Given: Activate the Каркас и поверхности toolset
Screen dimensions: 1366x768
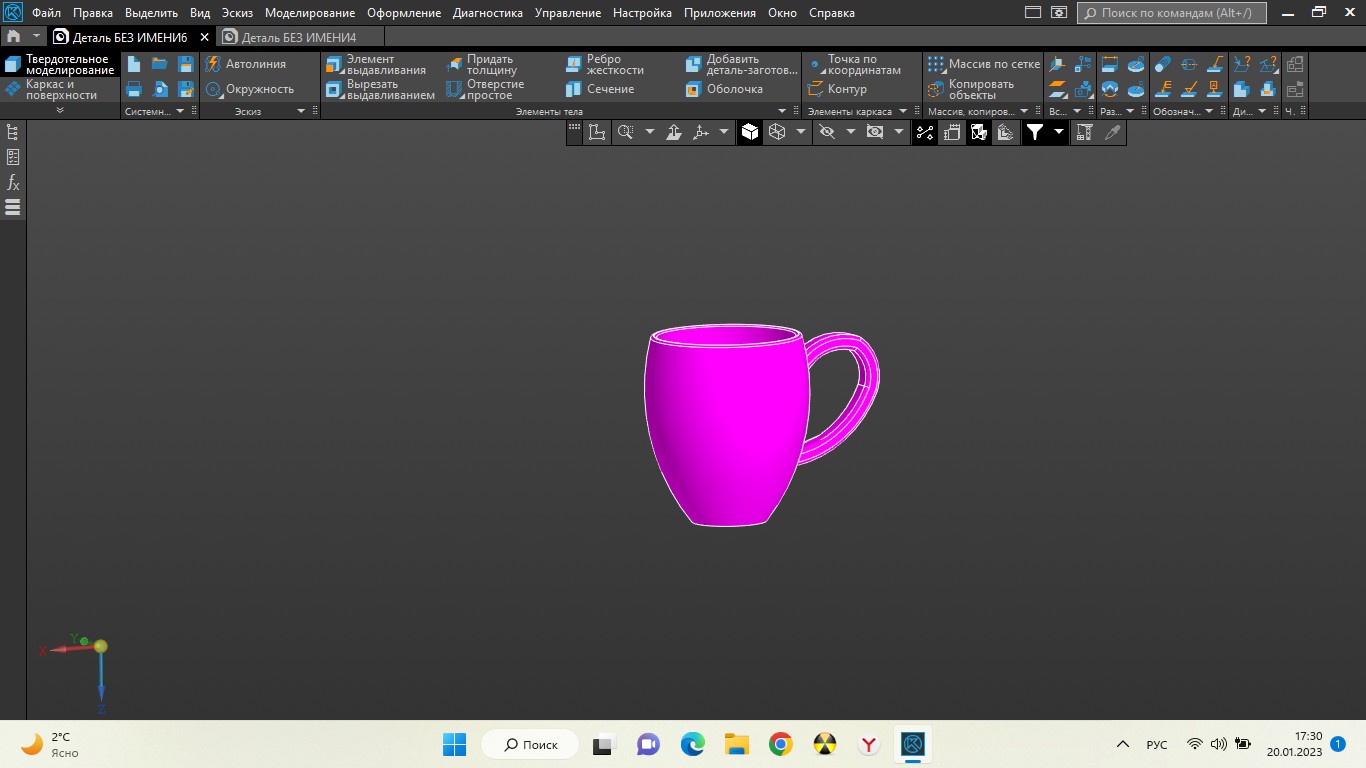Looking at the screenshot, I should tap(60, 90).
